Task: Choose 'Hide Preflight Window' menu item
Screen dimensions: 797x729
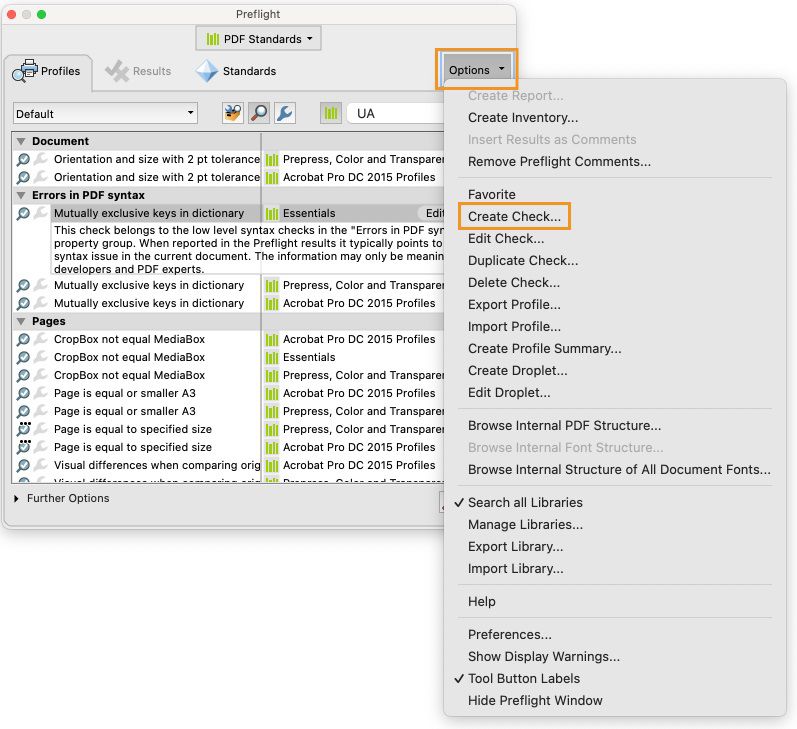Action: point(535,701)
